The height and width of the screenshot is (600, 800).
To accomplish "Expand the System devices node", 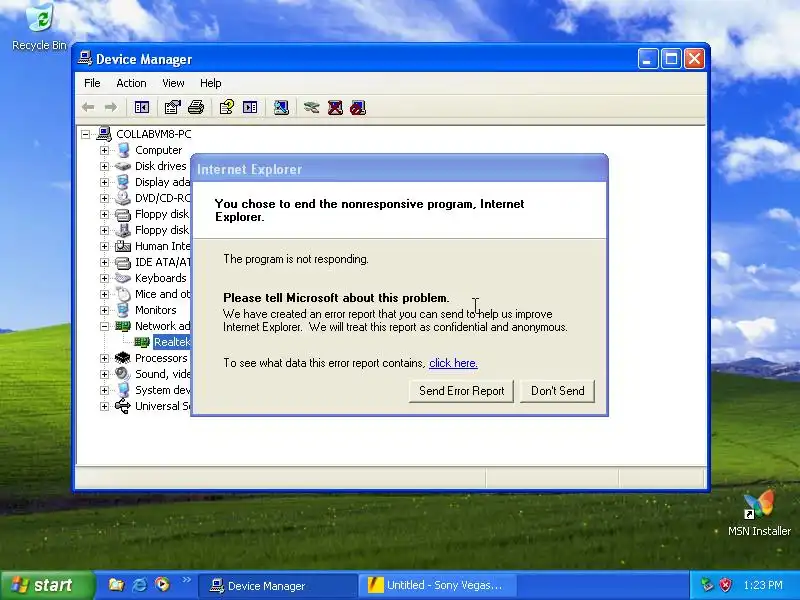I will (104, 390).
